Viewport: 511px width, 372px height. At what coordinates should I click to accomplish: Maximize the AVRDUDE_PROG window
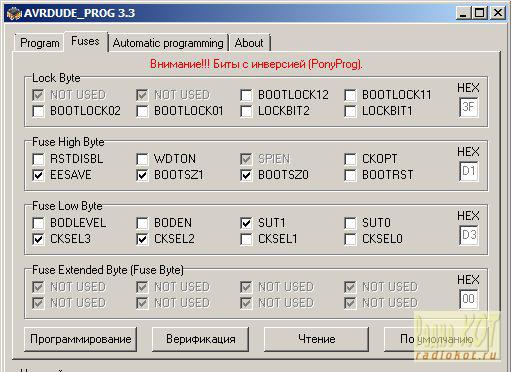480,13
